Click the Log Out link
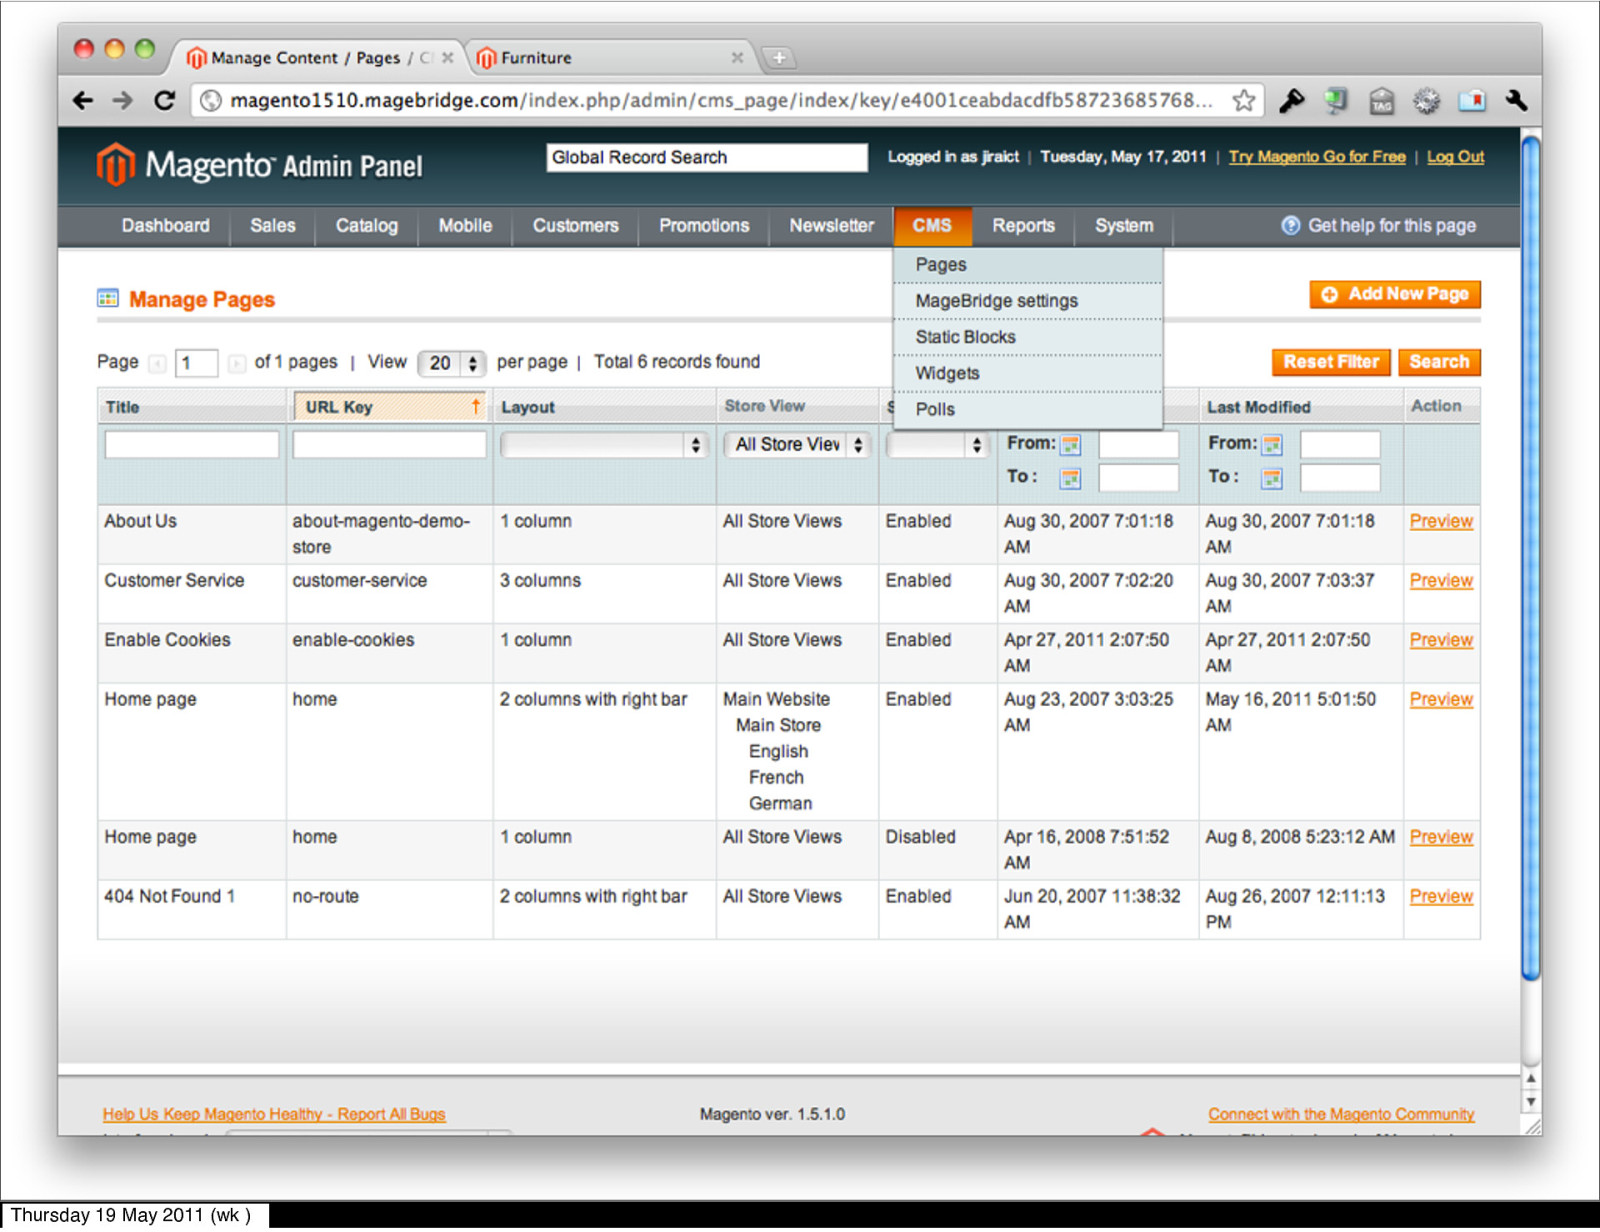 pos(1455,157)
